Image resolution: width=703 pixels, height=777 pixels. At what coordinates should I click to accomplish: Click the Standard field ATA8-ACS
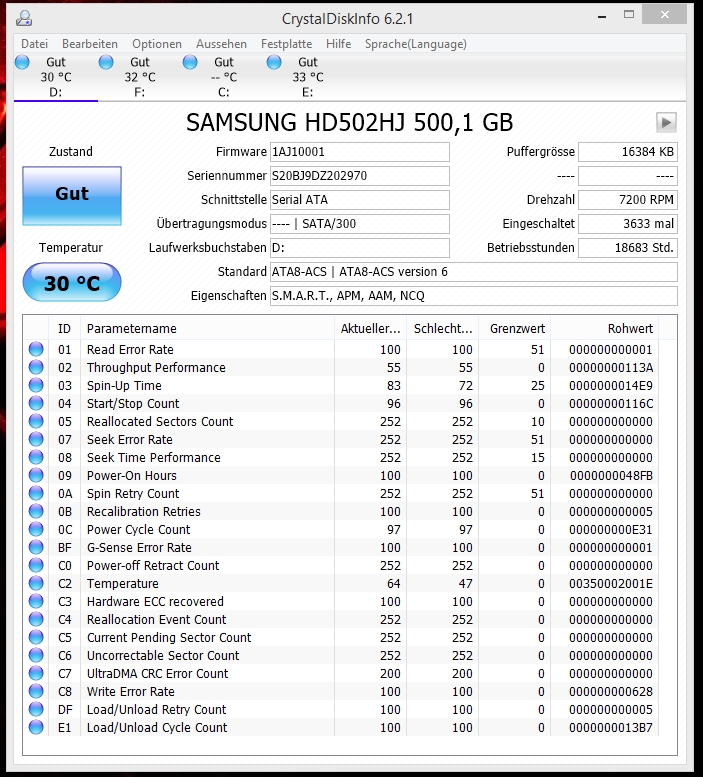[x=474, y=272]
